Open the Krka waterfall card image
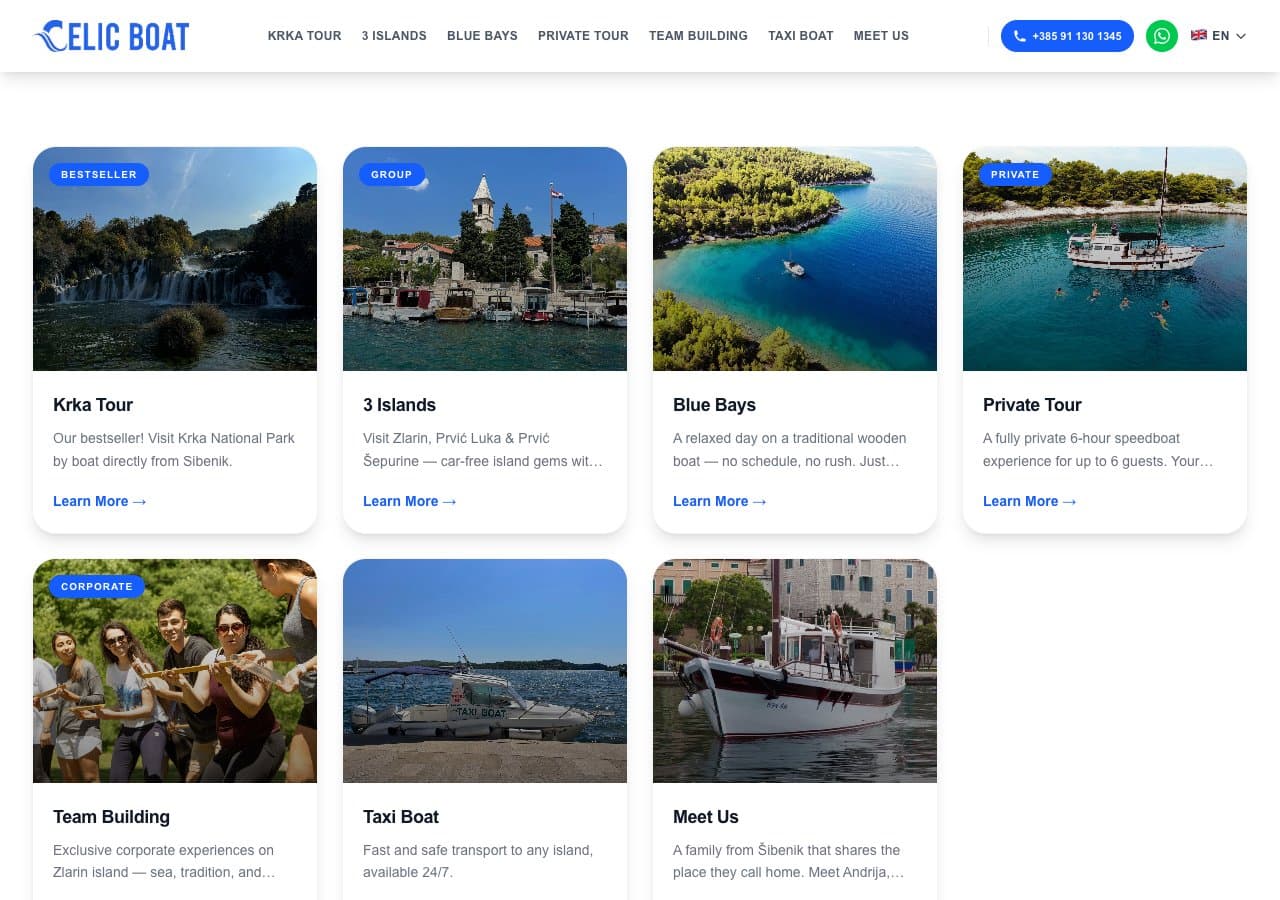1280x900 pixels. pyautogui.click(x=175, y=259)
